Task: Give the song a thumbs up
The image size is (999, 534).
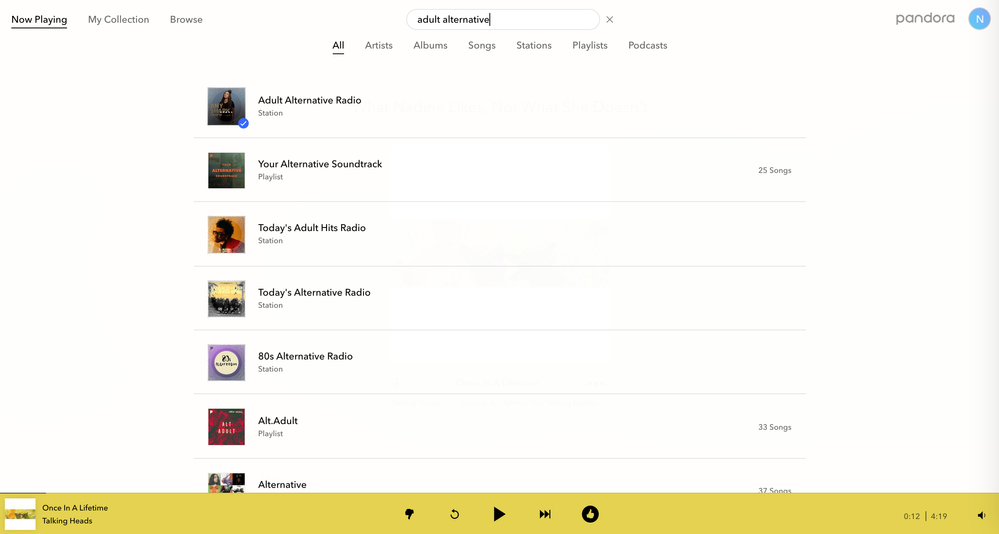Action: point(590,514)
